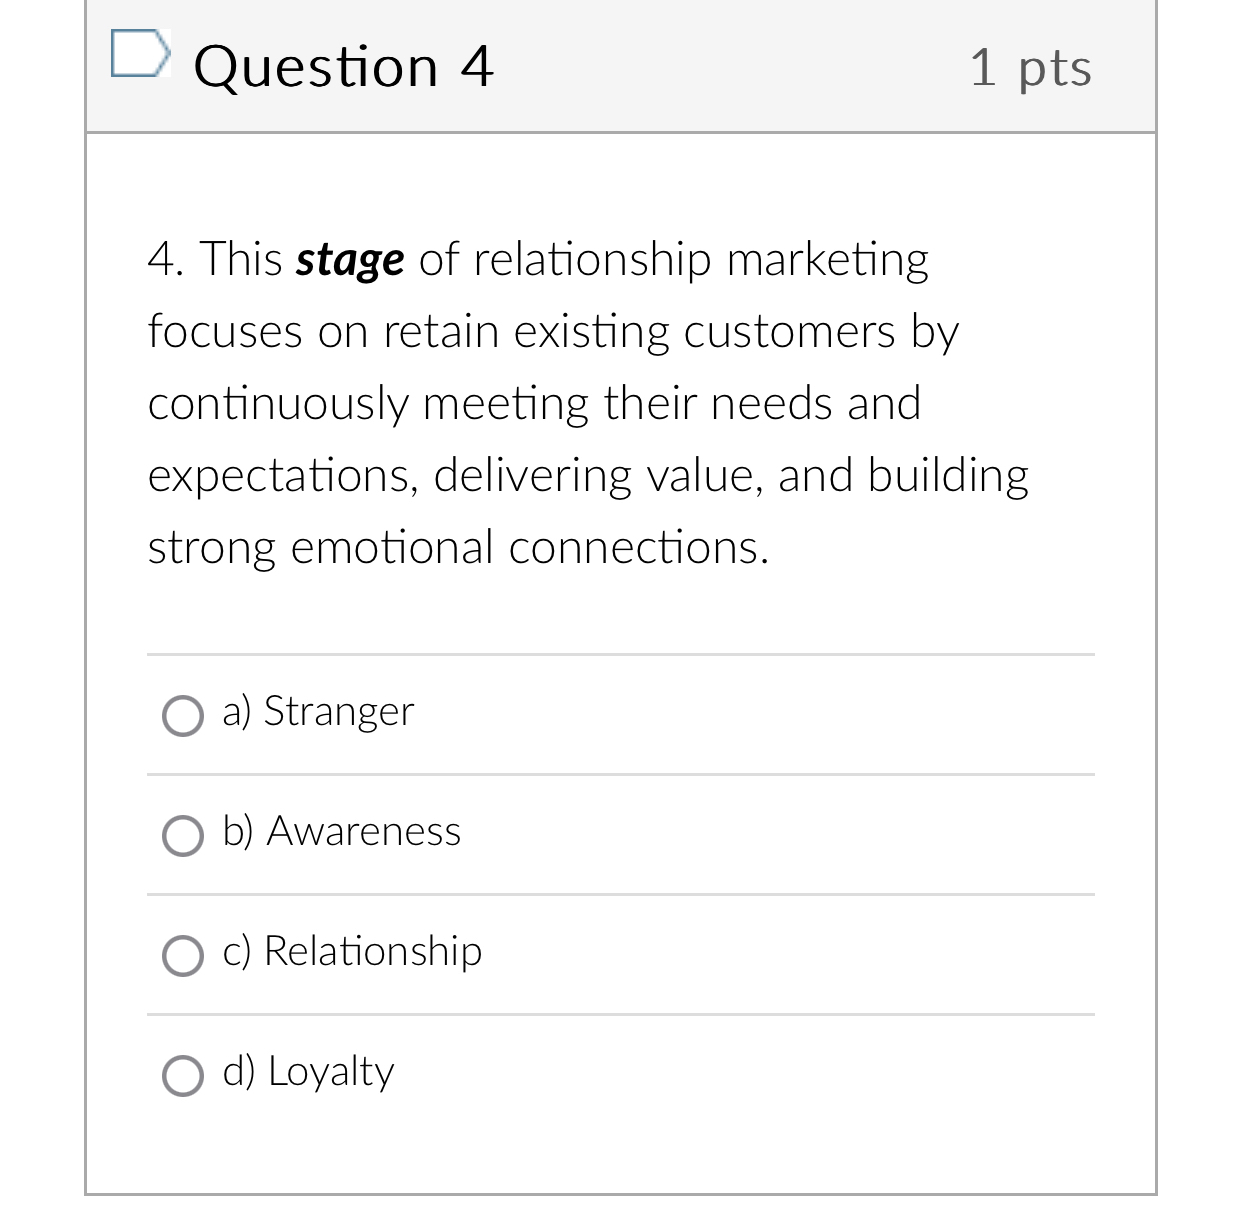Flag Question 4 with the bookmark icon

point(137,54)
